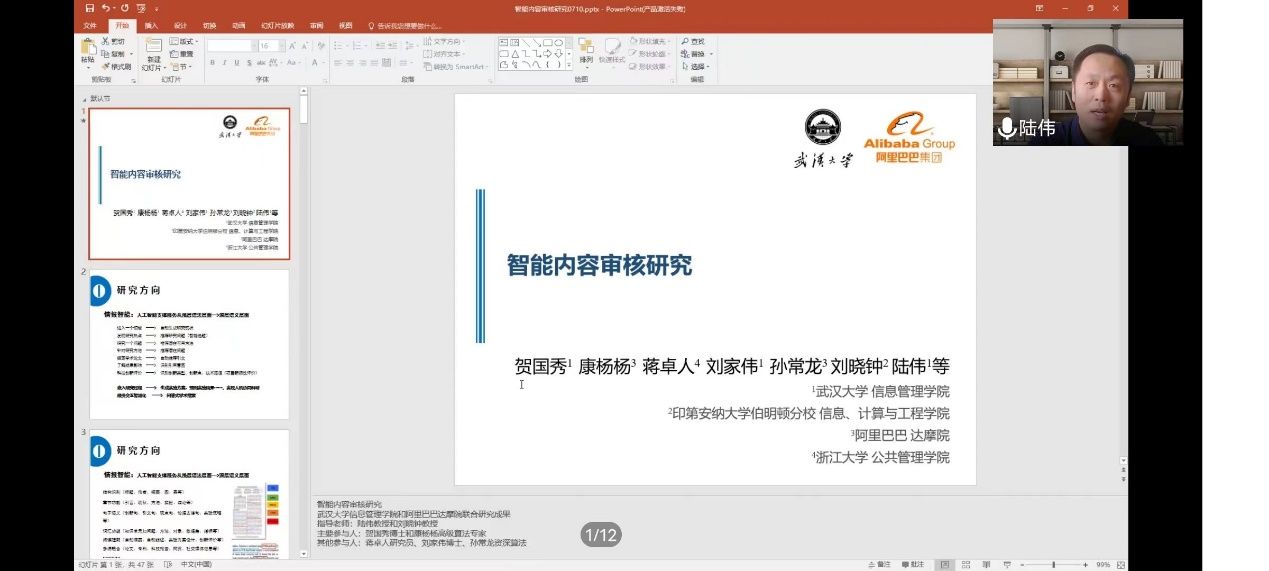
Task: Toggle Italic formatting
Action: point(224,62)
